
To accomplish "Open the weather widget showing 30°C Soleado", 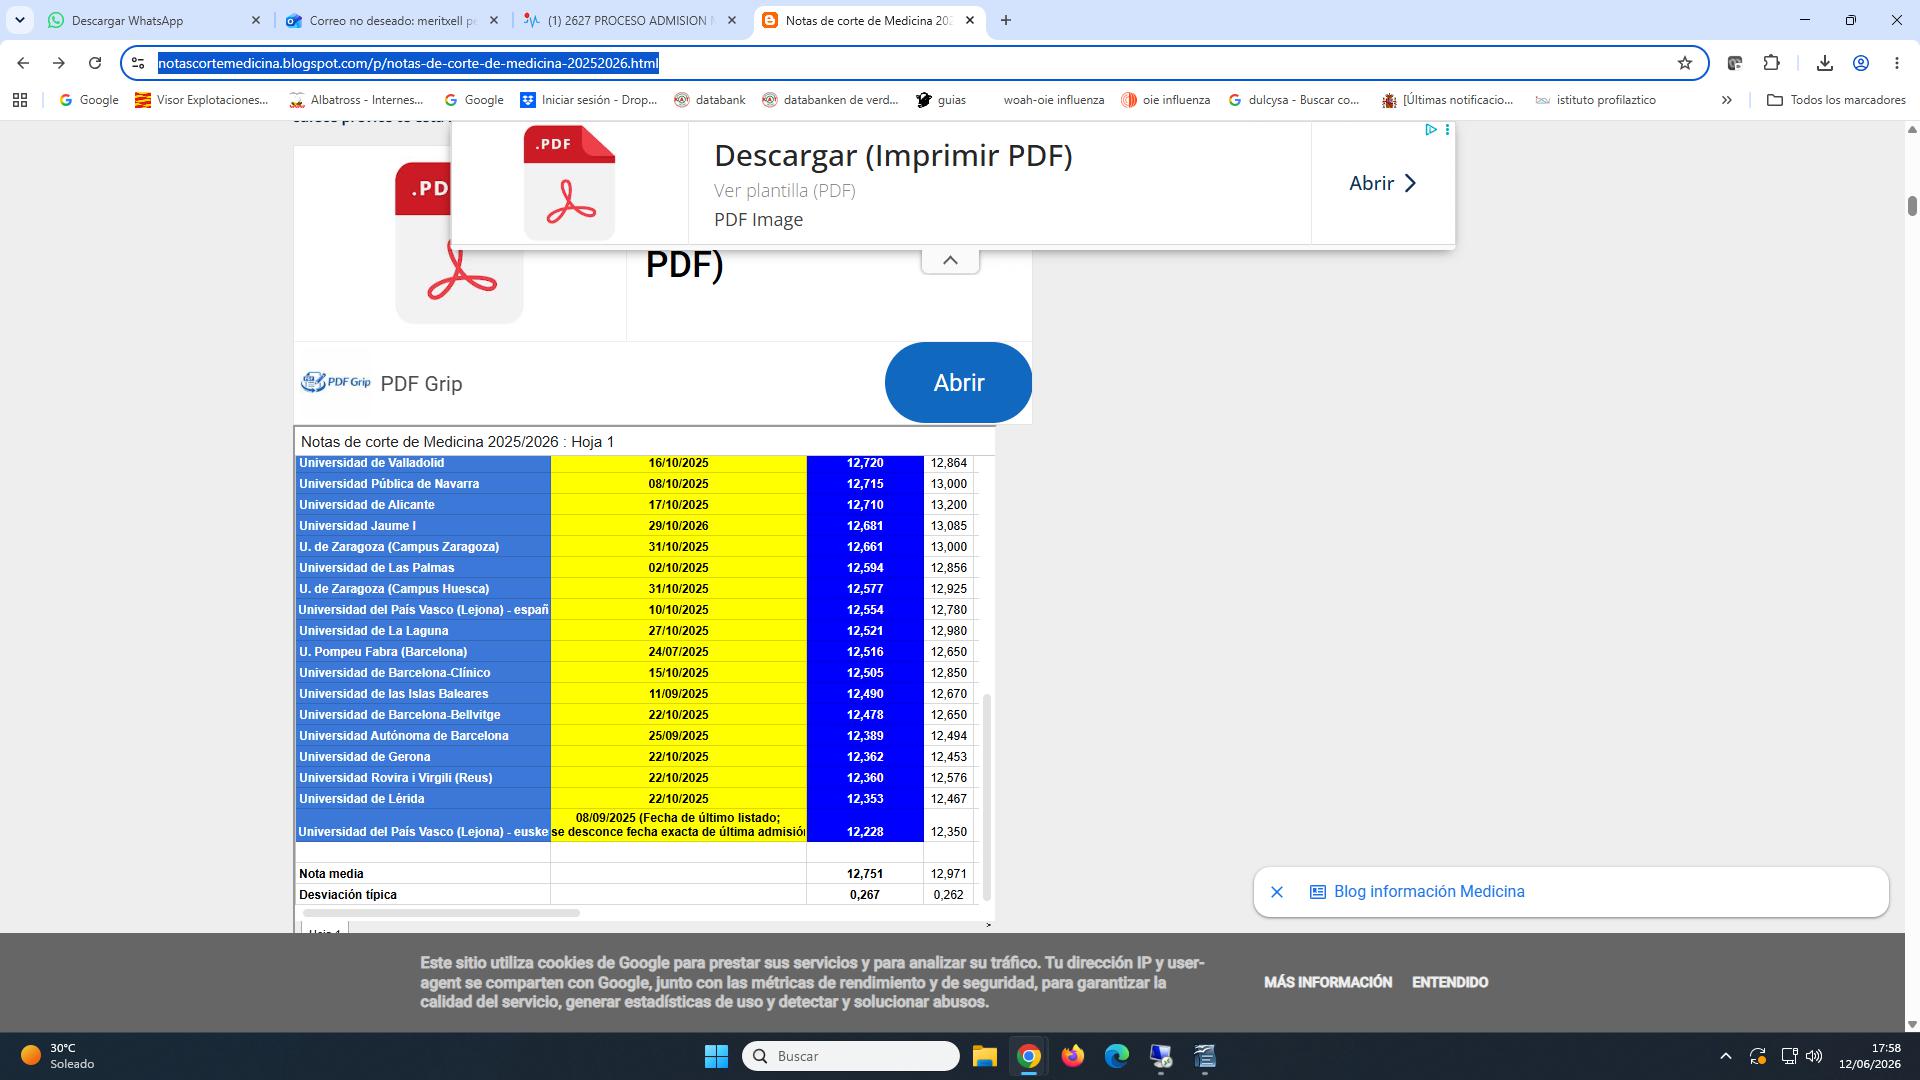I will pos(60,1056).
